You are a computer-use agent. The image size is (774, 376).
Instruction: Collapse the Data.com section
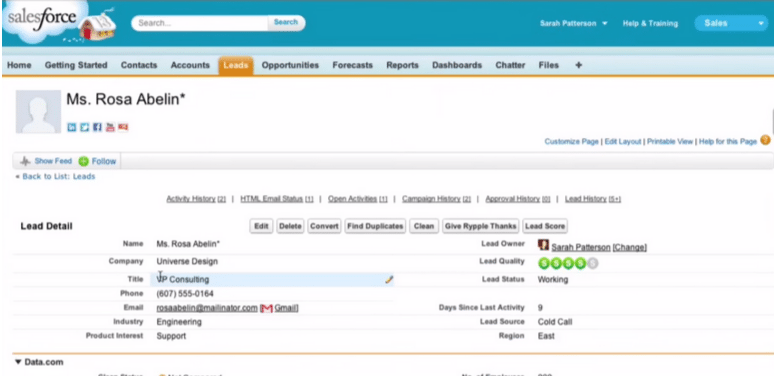pos(18,362)
